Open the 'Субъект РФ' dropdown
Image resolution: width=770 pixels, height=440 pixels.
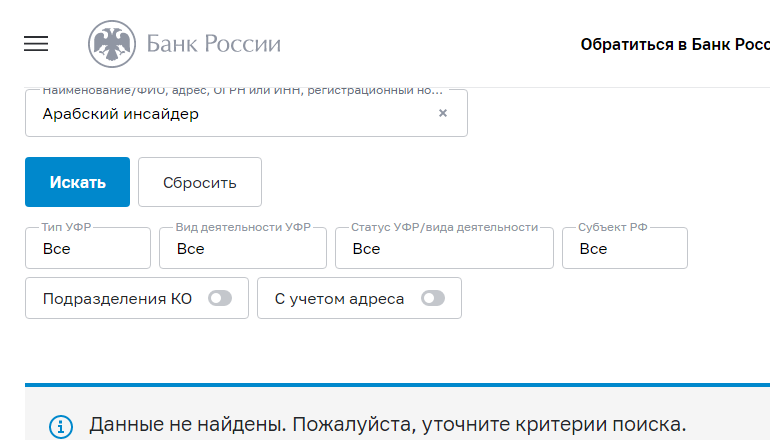click(x=625, y=248)
